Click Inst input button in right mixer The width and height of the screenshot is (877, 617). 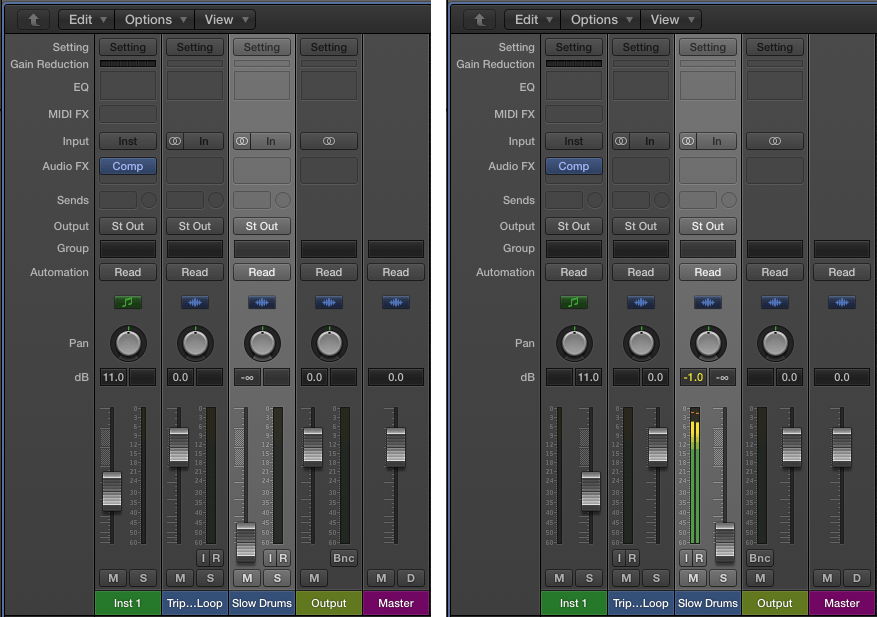[x=574, y=142]
